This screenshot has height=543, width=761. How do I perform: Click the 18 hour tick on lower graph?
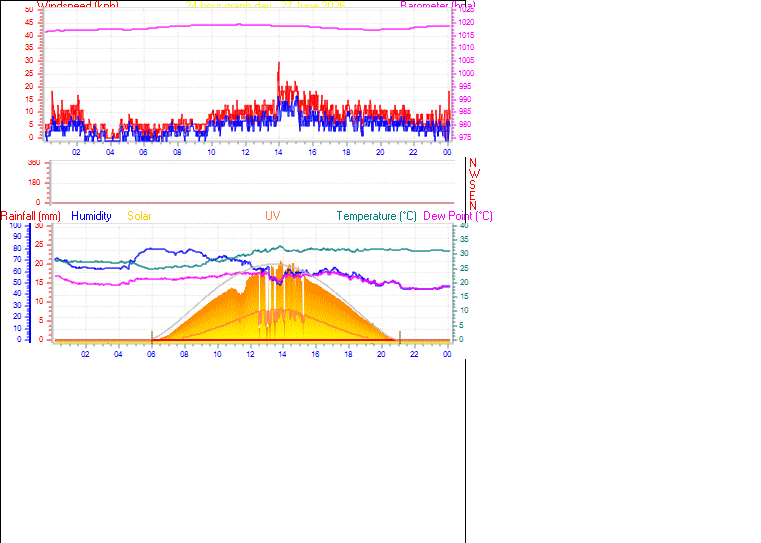[x=348, y=354]
